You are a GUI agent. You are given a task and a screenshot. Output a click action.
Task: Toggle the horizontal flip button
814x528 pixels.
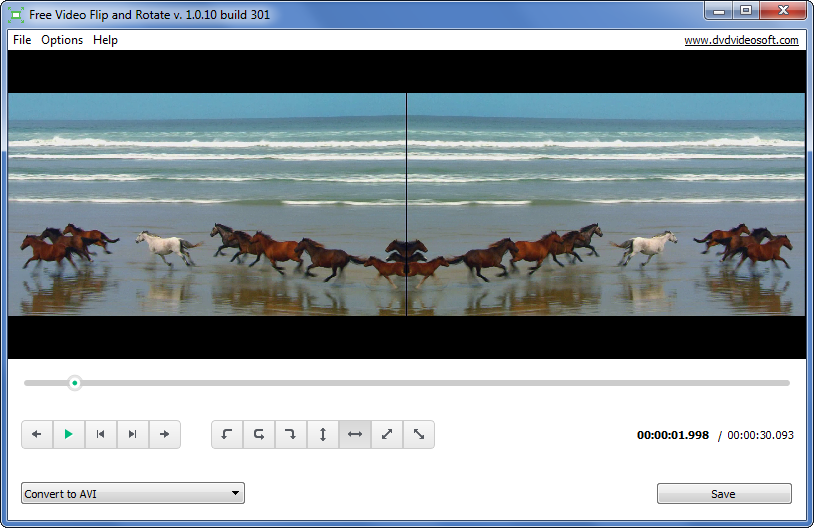click(355, 434)
